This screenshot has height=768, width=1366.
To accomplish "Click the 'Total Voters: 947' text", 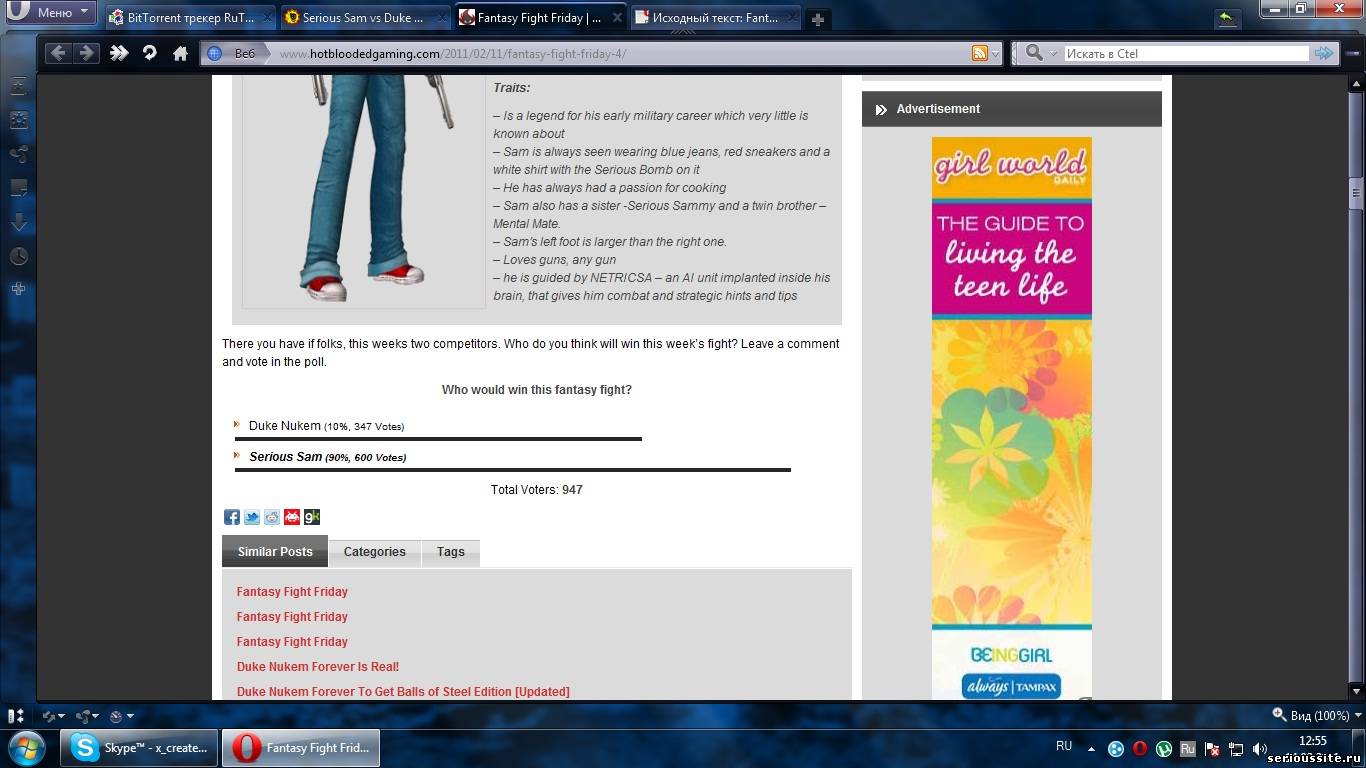I will [536, 490].
